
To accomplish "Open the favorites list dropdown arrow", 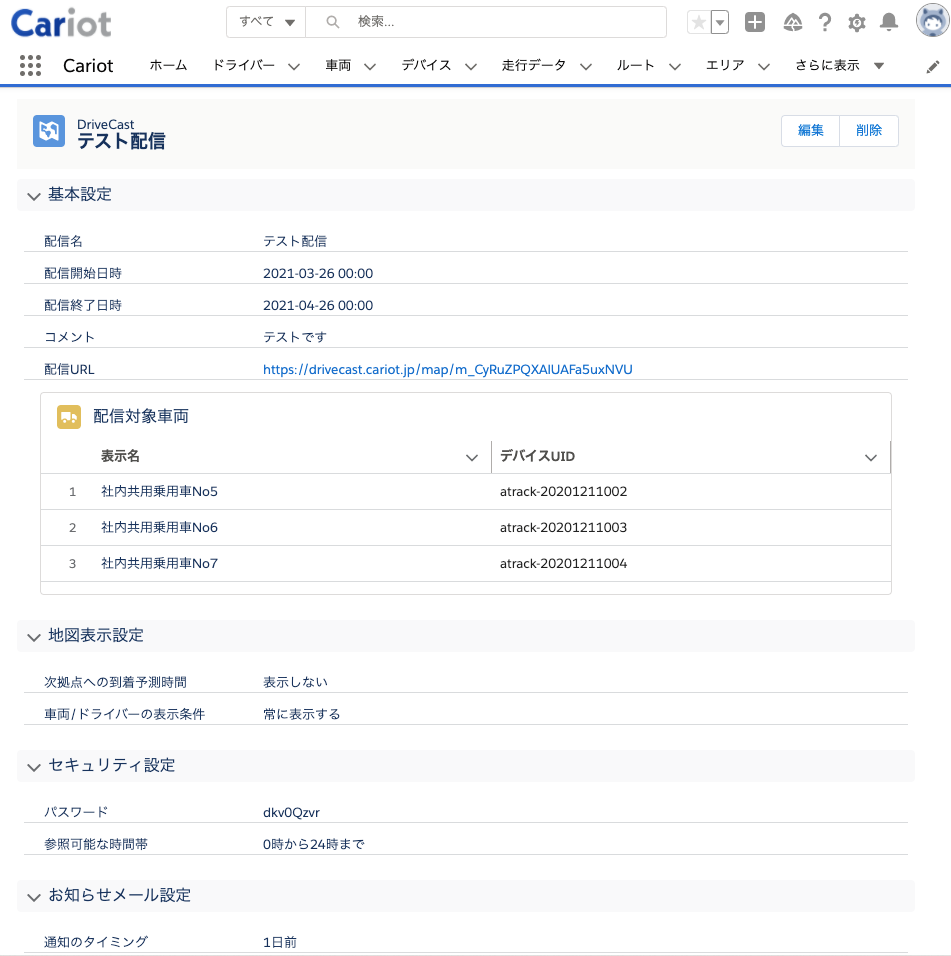I will (720, 23).
